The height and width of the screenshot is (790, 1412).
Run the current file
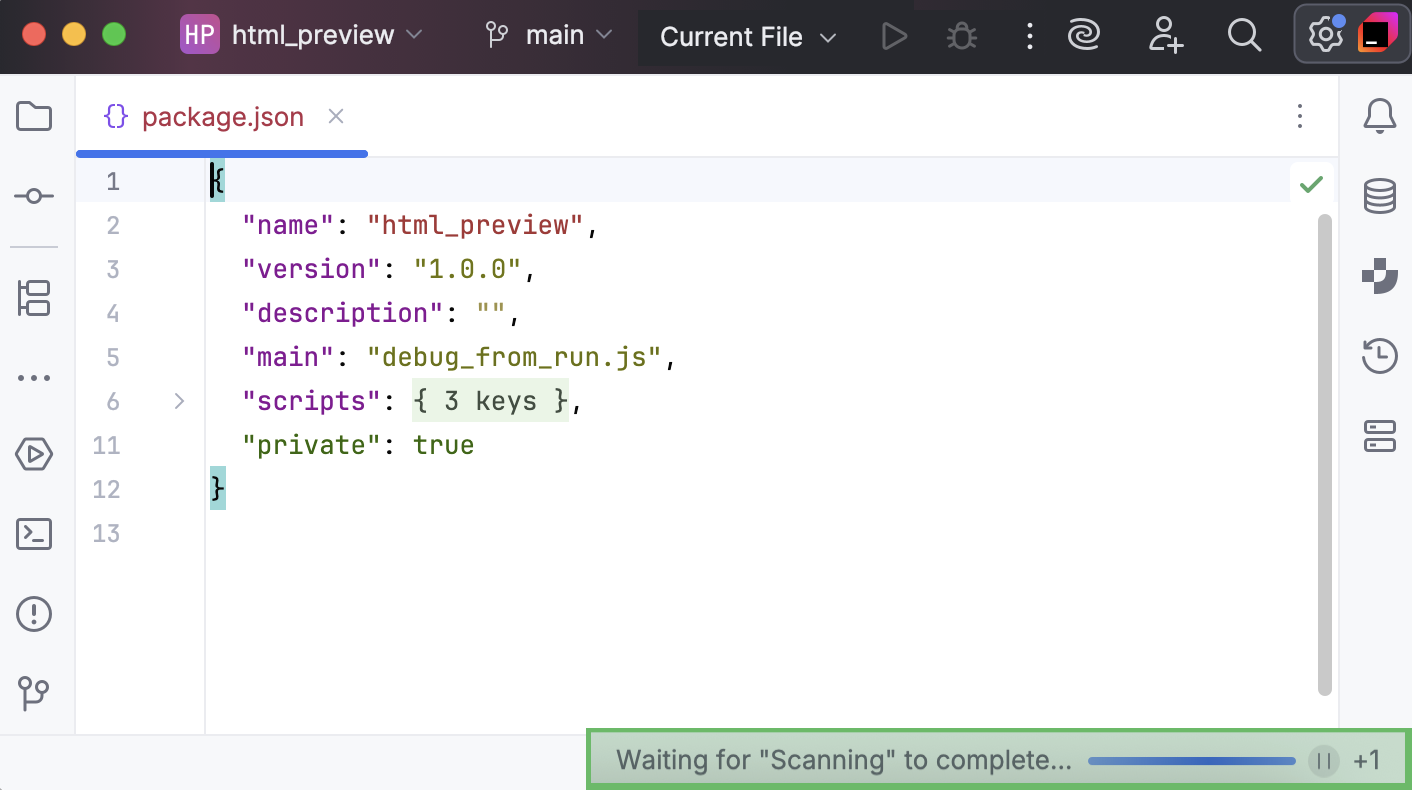point(893,36)
